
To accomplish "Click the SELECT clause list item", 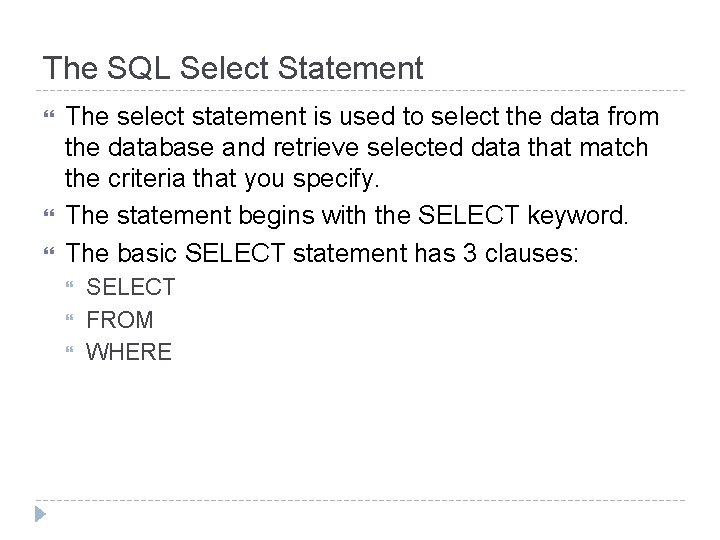I will coord(131,287).
